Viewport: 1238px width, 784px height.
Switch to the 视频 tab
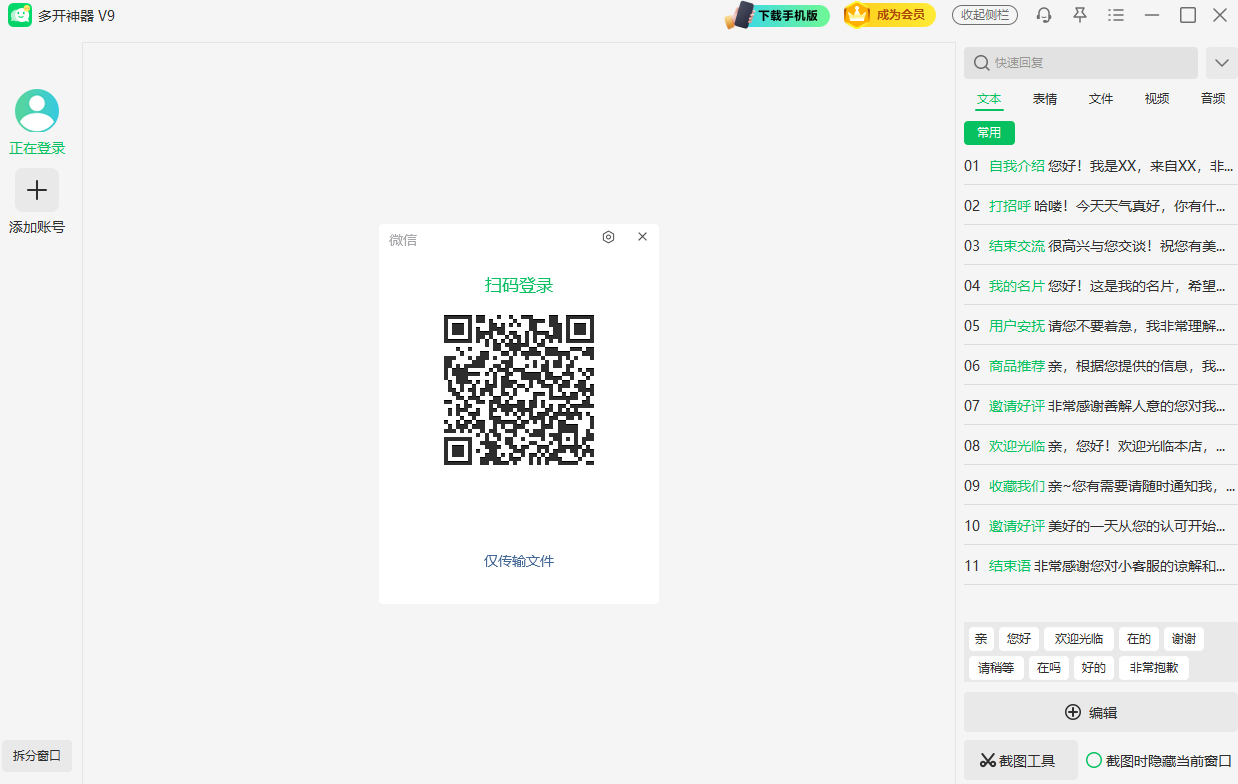coord(1157,99)
